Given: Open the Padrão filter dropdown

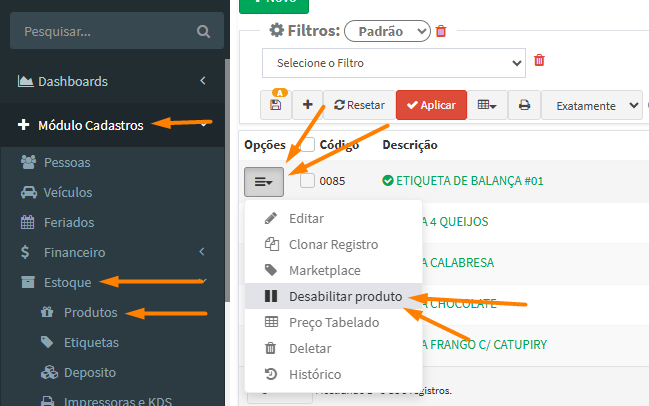Looking at the screenshot, I should coord(387,31).
